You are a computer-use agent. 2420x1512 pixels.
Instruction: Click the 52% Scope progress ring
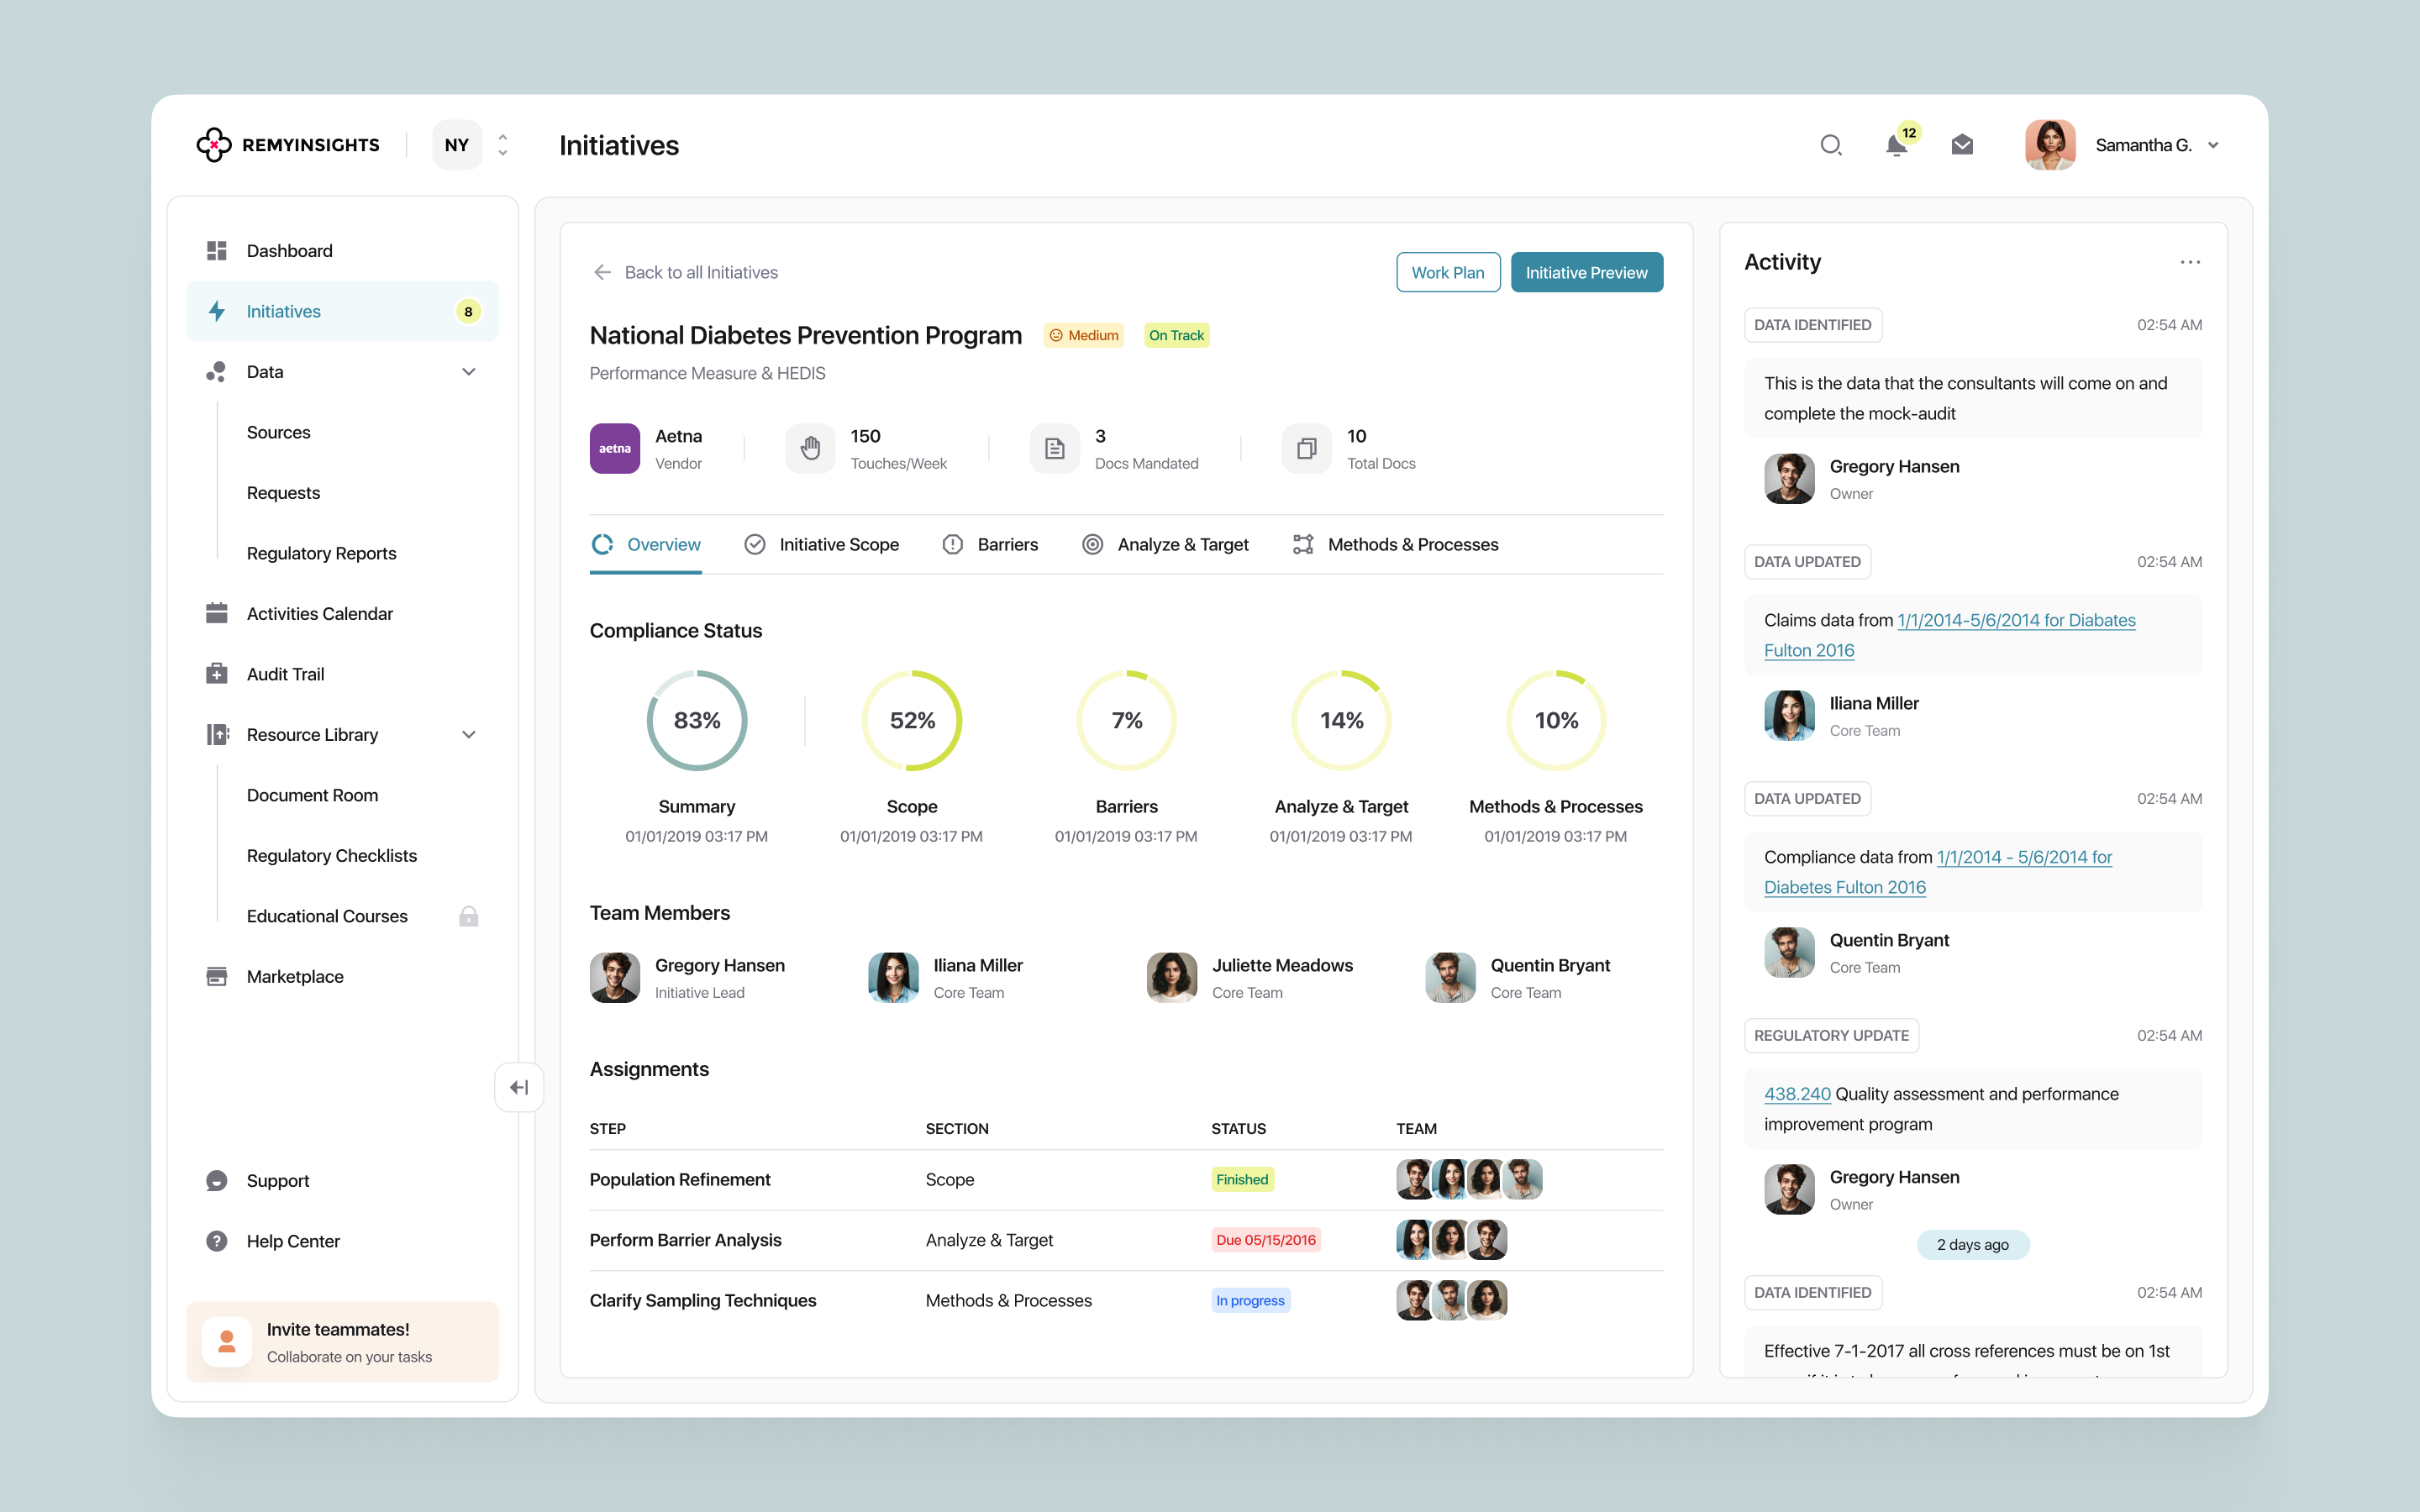pyautogui.click(x=912, y=720)
